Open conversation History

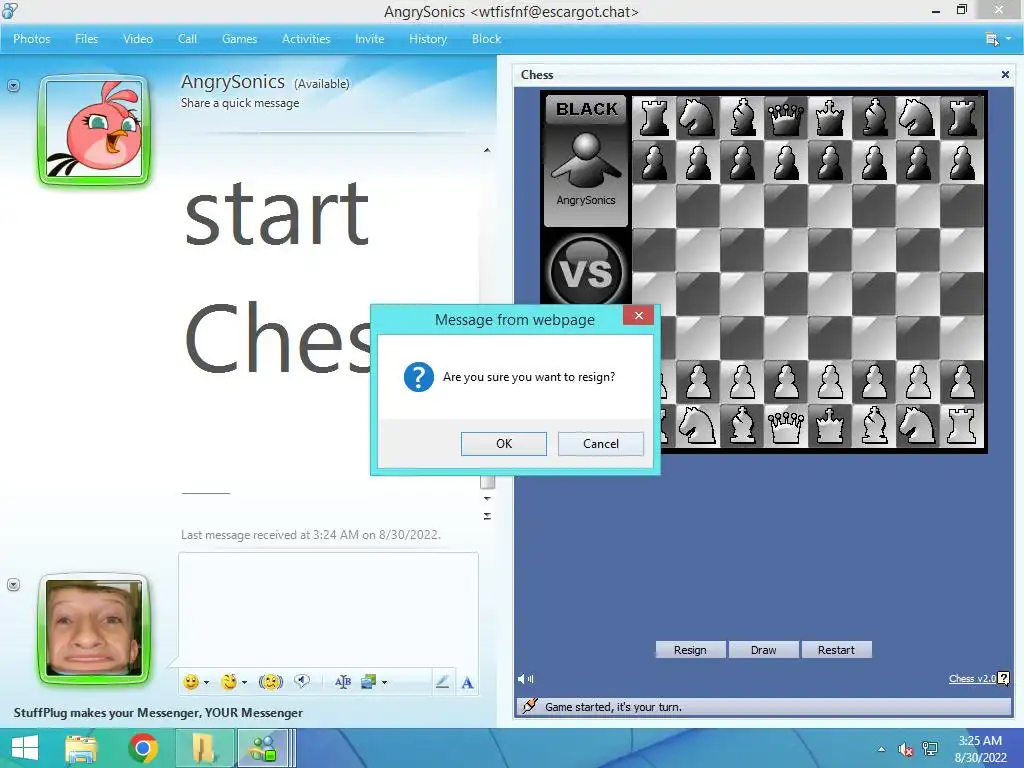click(428, 39)
